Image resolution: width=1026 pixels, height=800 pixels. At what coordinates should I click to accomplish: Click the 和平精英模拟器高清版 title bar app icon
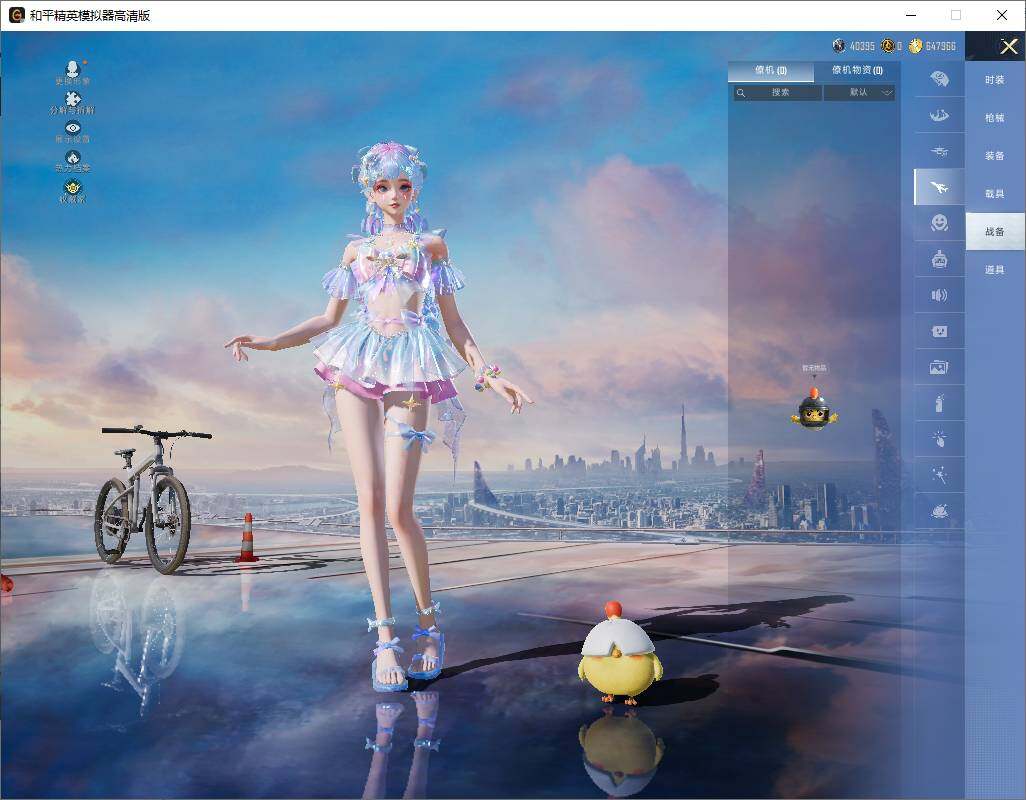[x=16, y=15]
